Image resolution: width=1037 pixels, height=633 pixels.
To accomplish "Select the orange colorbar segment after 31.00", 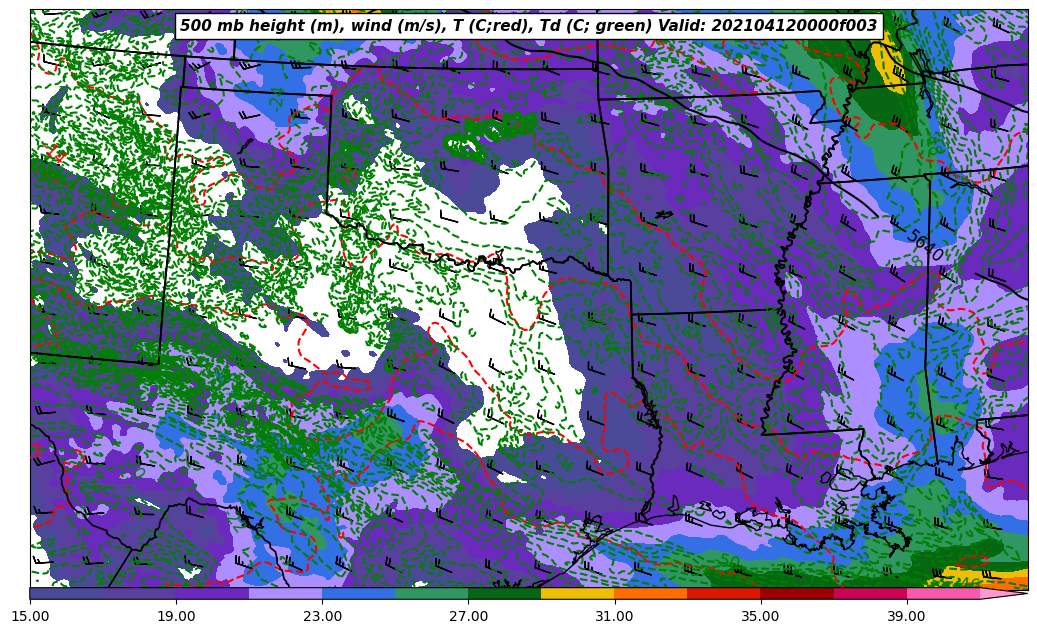I will click(x=651, y=593).
